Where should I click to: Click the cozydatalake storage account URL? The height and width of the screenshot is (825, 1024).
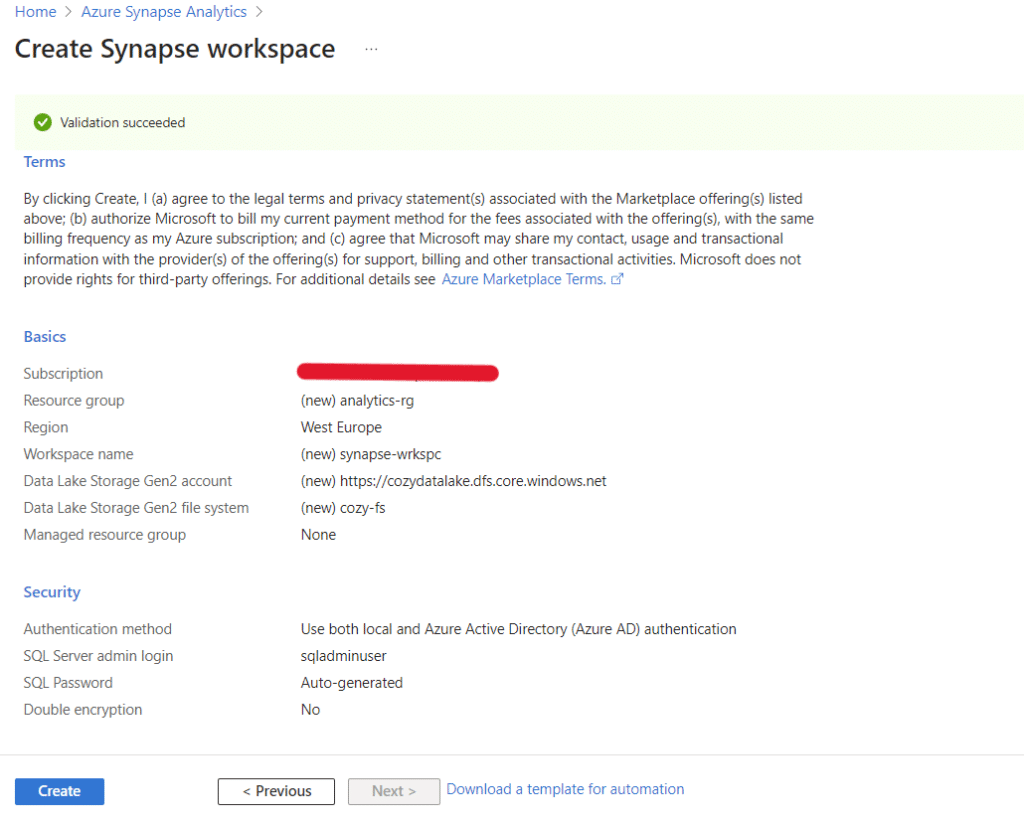point(453,481)
